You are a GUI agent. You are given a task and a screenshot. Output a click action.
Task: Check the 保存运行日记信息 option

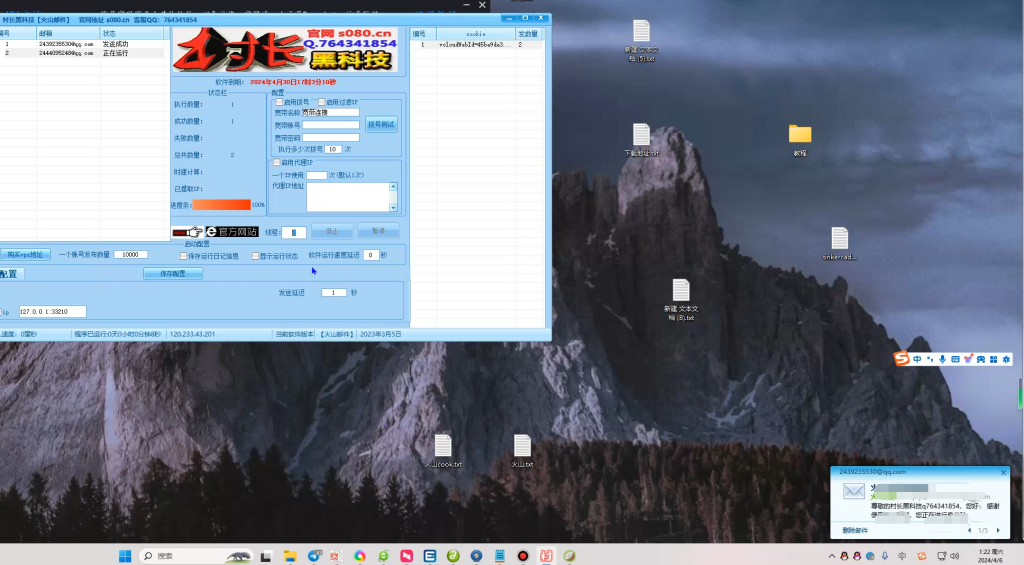[x=183, y=256]
